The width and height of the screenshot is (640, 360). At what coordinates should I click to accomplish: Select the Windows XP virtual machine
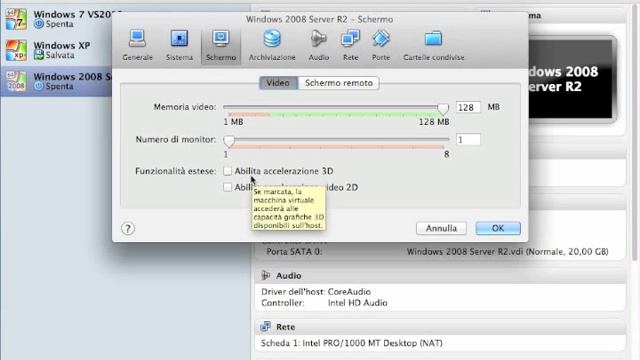point(57,50)
